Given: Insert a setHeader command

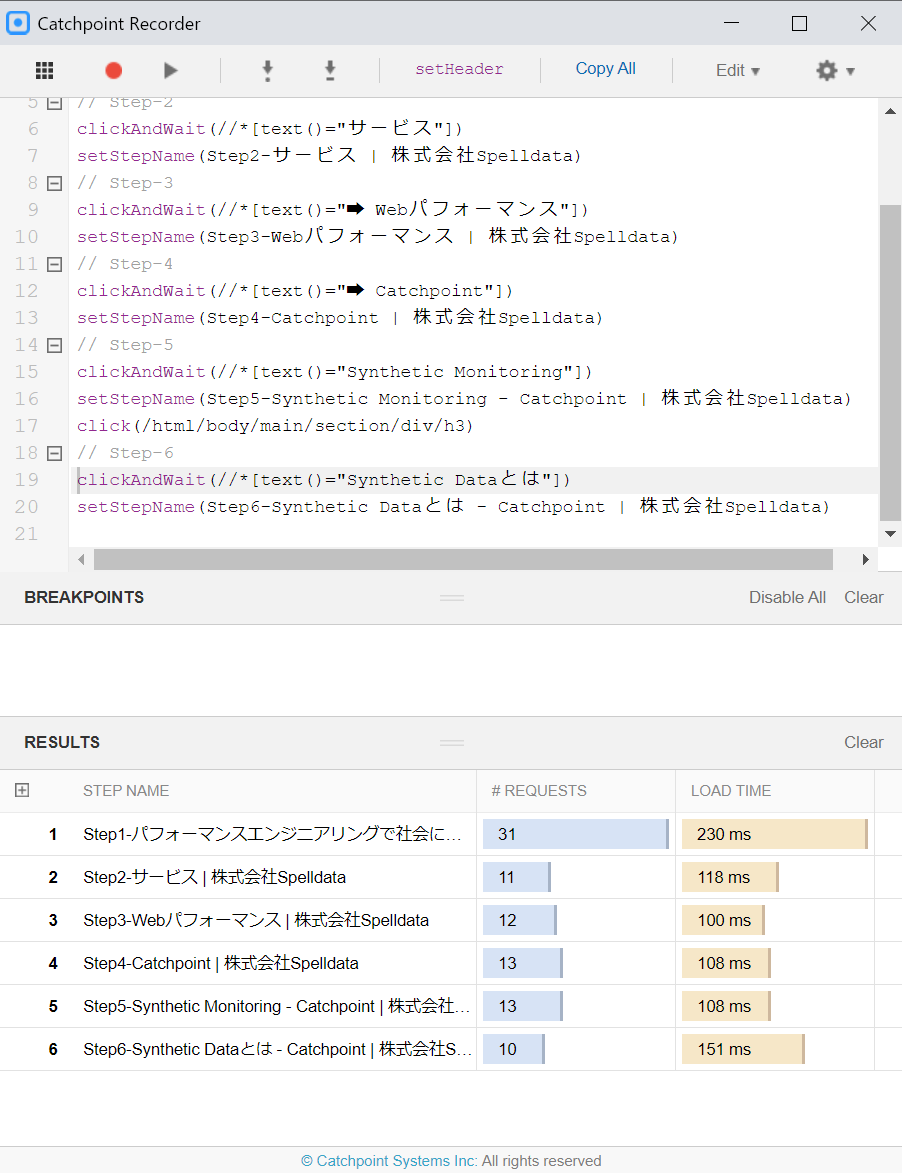Looking at the screenshot, I should [x=459, y=69].
